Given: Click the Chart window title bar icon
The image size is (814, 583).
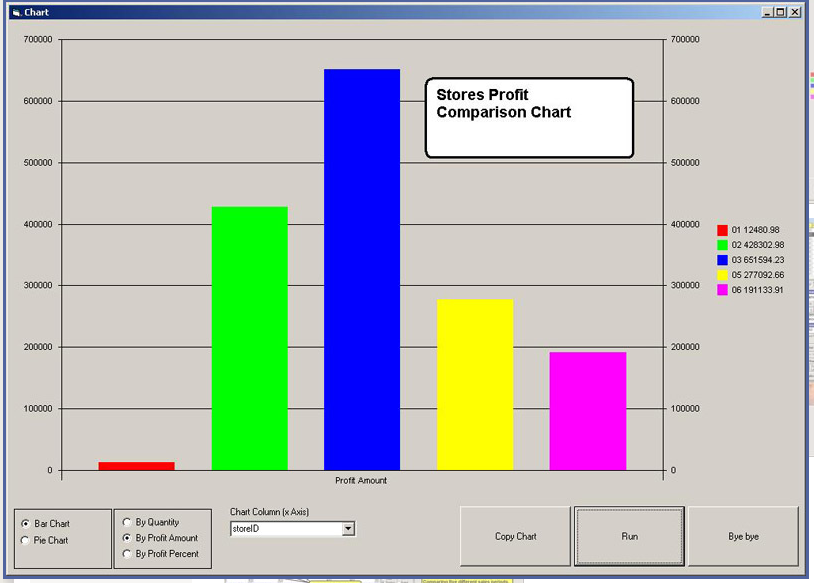Looking at the screenshot, I should point(15,12).
